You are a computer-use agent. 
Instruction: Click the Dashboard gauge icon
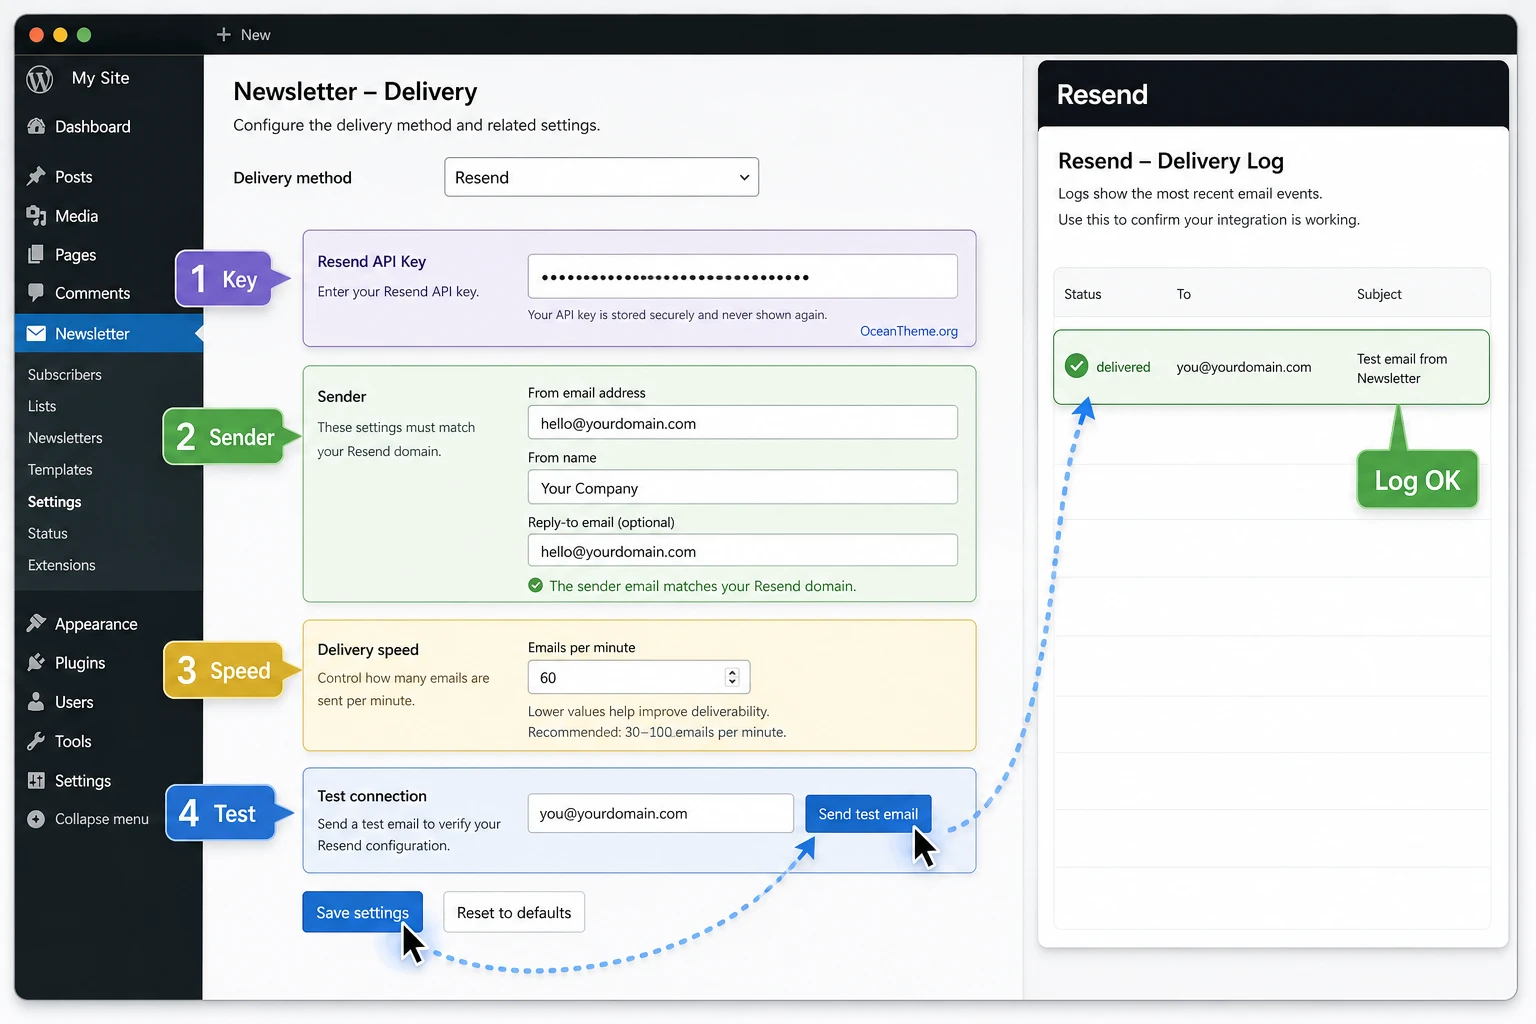[x=36, y=126]
